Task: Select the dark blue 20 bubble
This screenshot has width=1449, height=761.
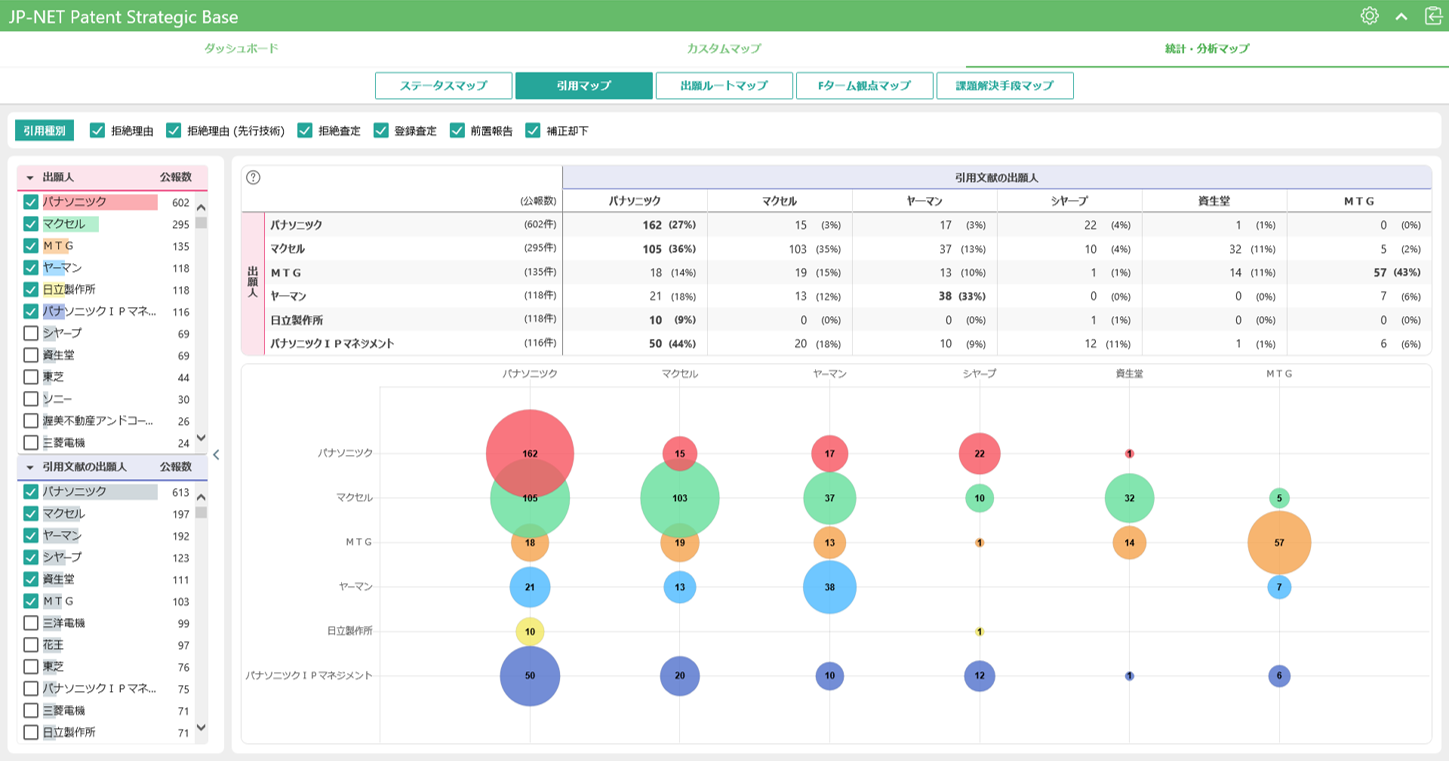Action: click(680, 676)
